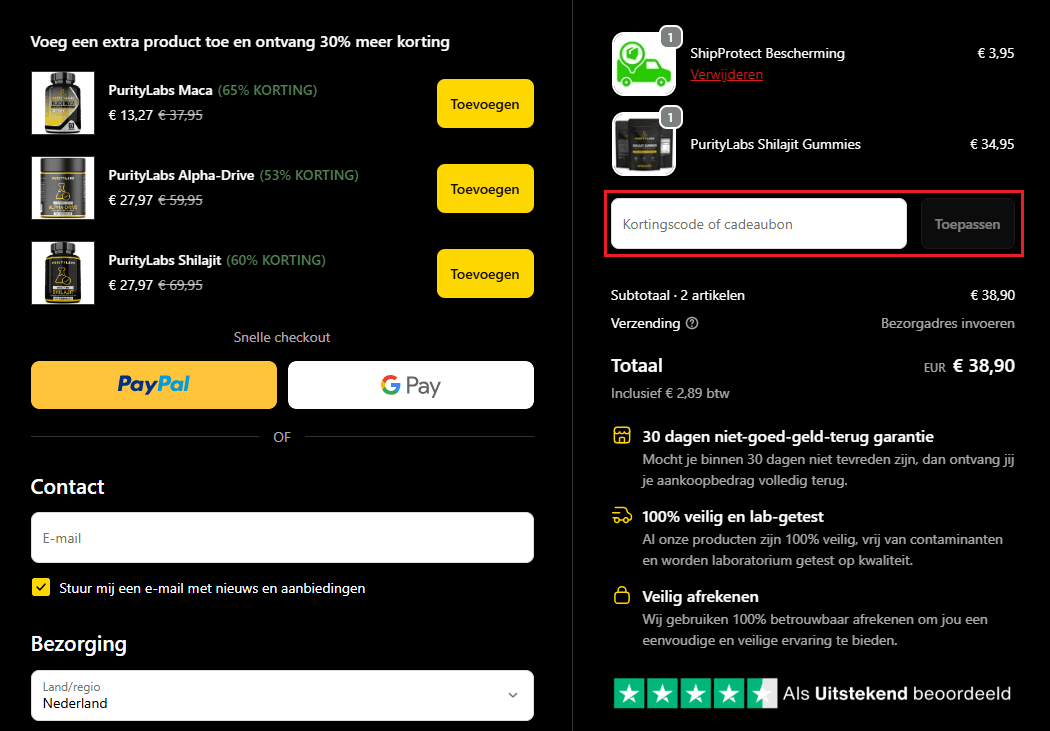Viewport: 1050px width, 731px height.
Task: Apply discount with the Toepassen button
Action: coord(967,224)
